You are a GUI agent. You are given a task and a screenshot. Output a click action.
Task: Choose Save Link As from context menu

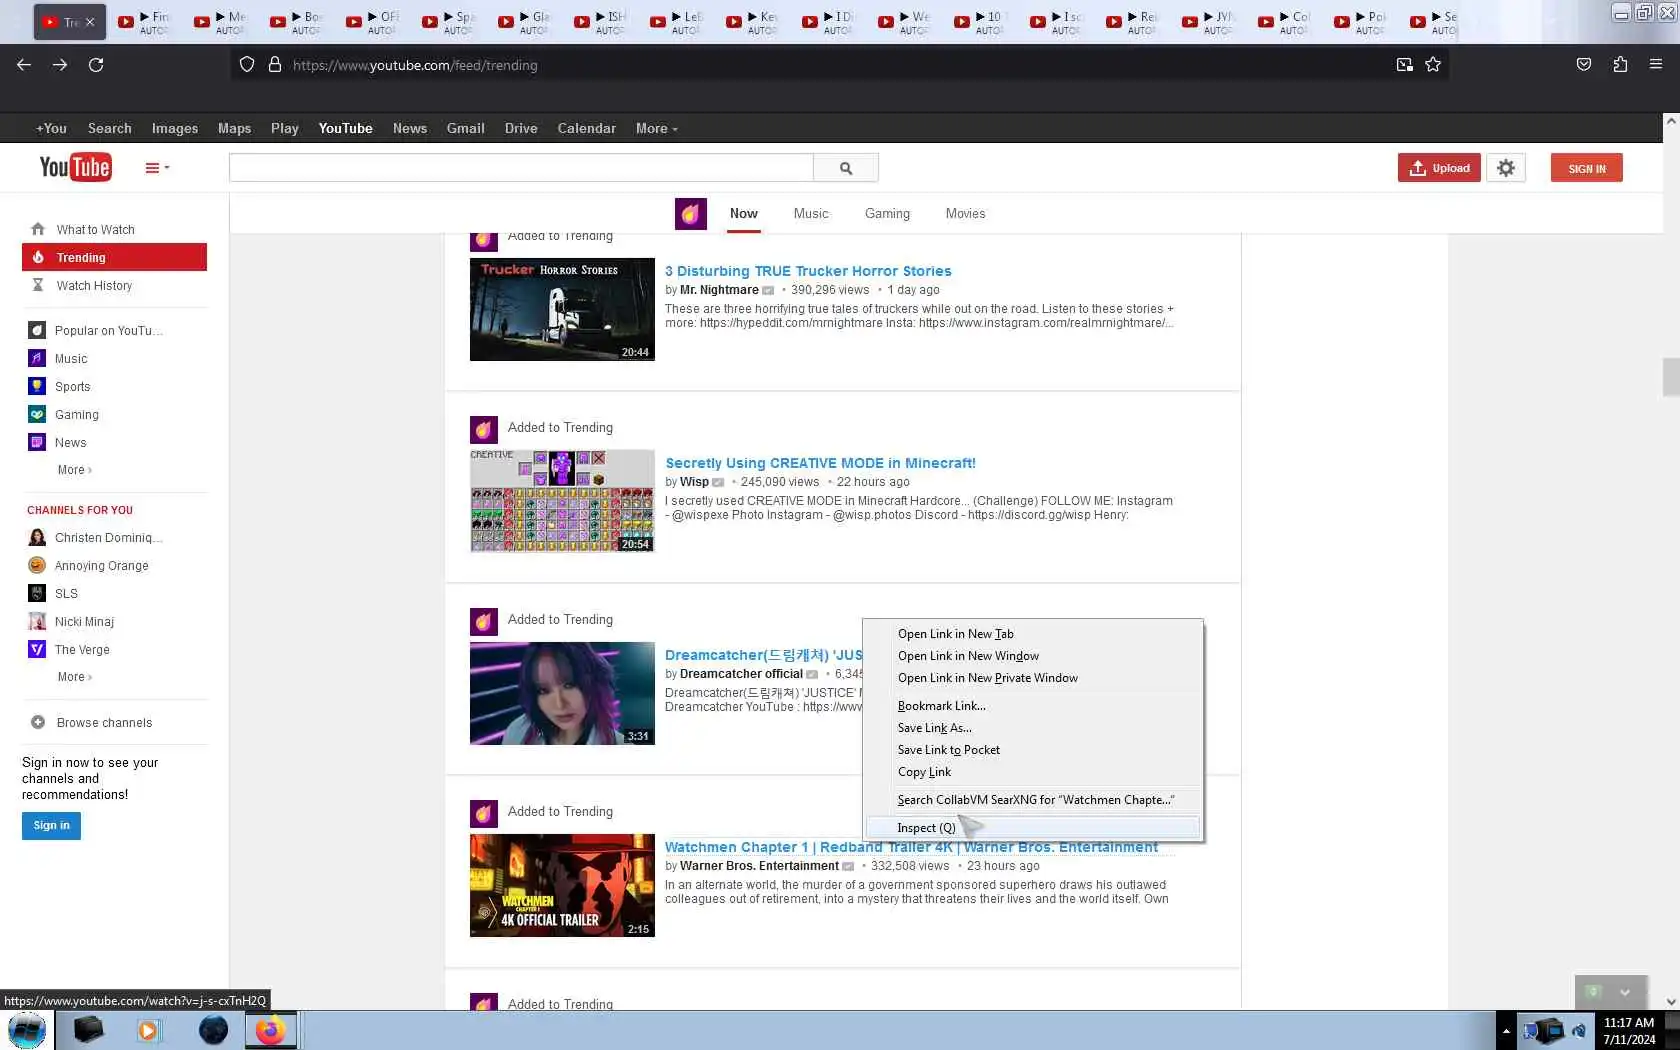pyautogui.click(x=1033, y=728)
